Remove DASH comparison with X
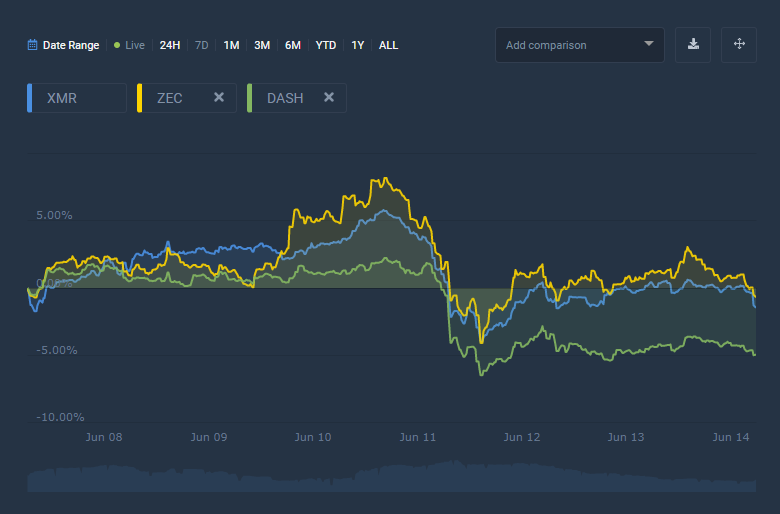The width and height of the screenshot is (780, 514). tap(329, 98)
